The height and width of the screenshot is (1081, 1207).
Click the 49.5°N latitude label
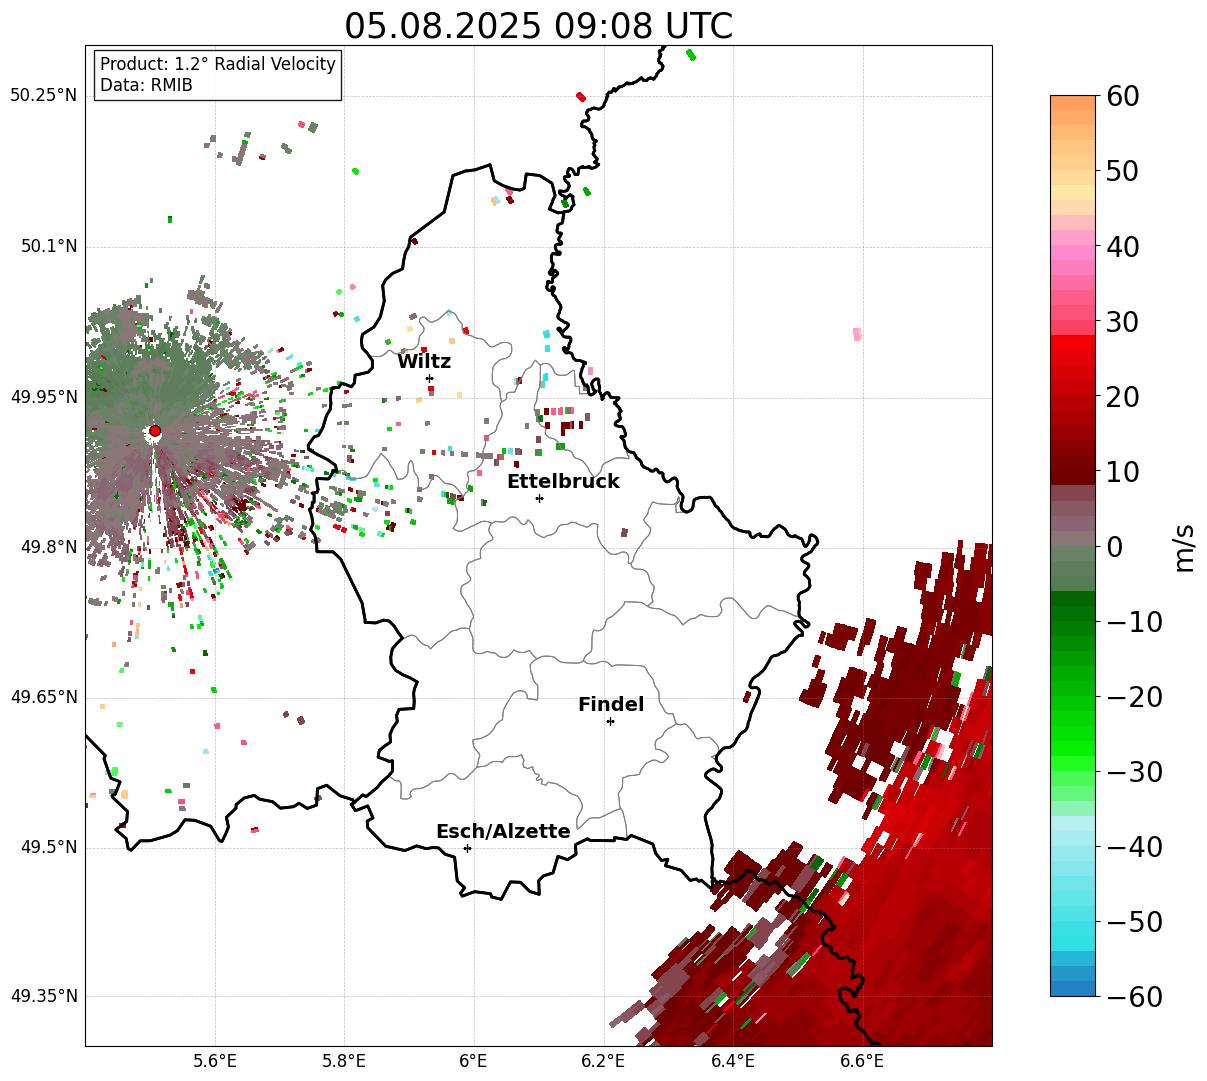pos(48,847)
